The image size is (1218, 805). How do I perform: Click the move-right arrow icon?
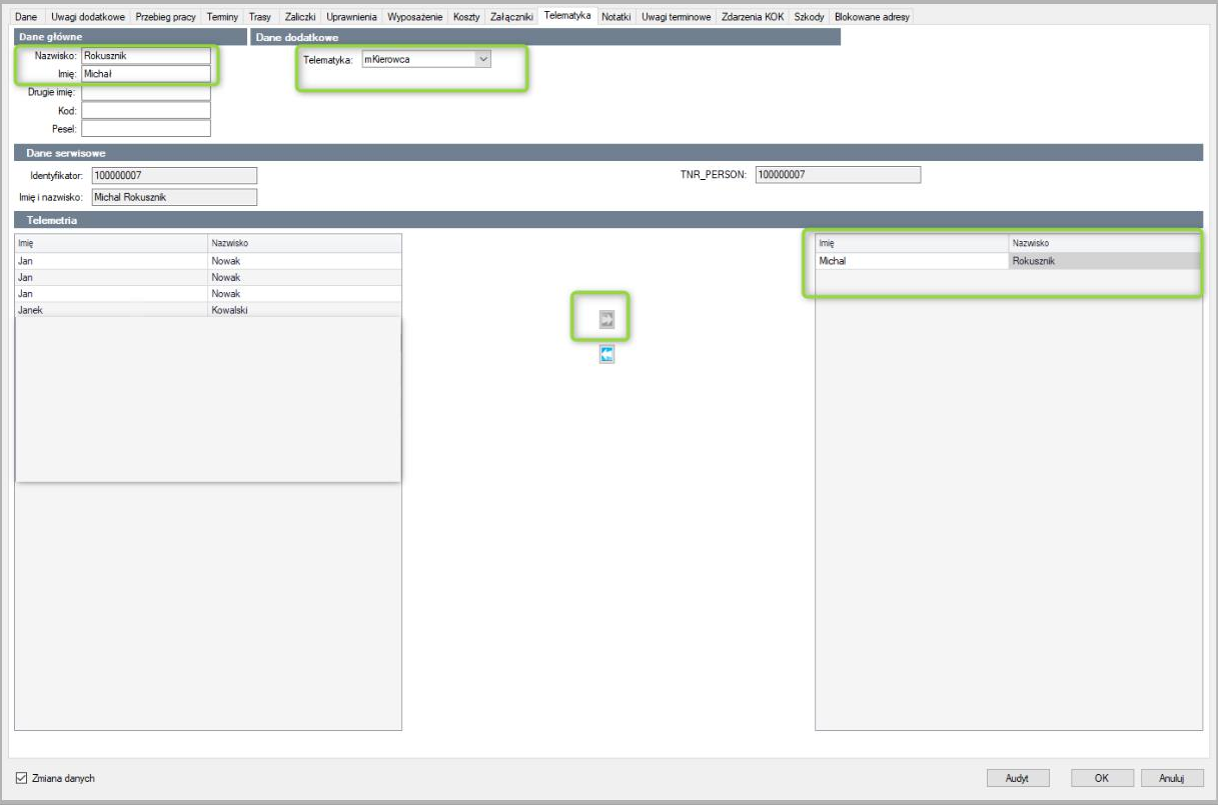point(606,319)
